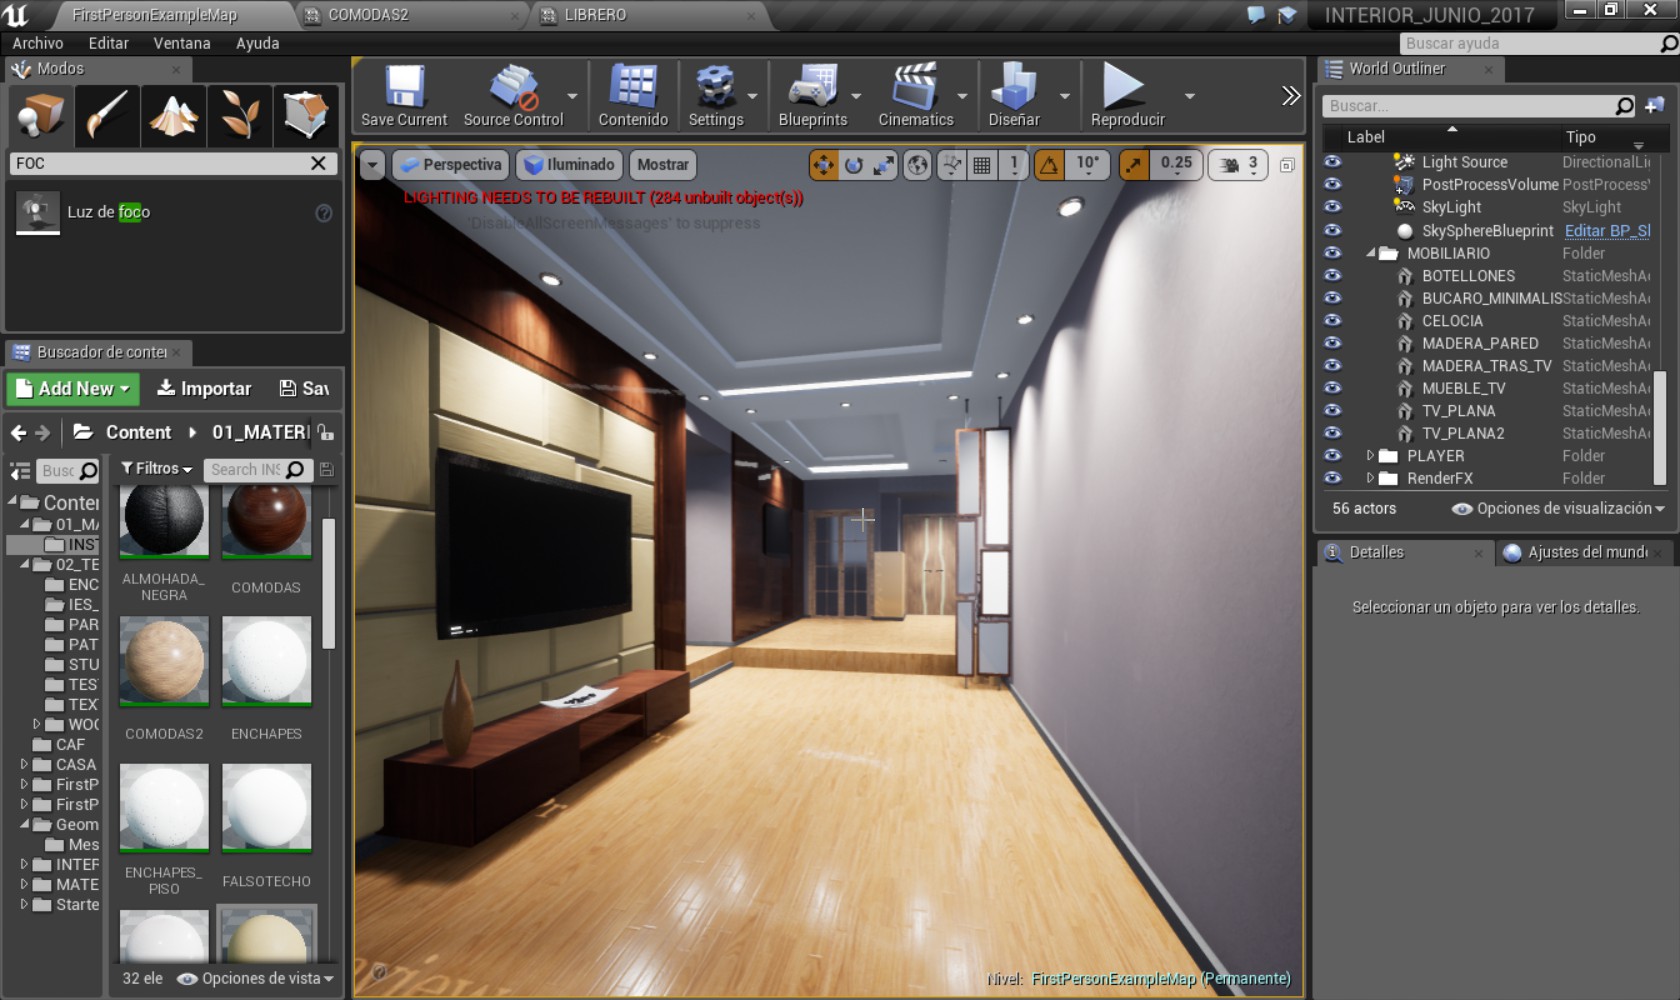Hide the CELOCIA mesh
The image size is (1680, 1000).
[x=1333, y=321]
